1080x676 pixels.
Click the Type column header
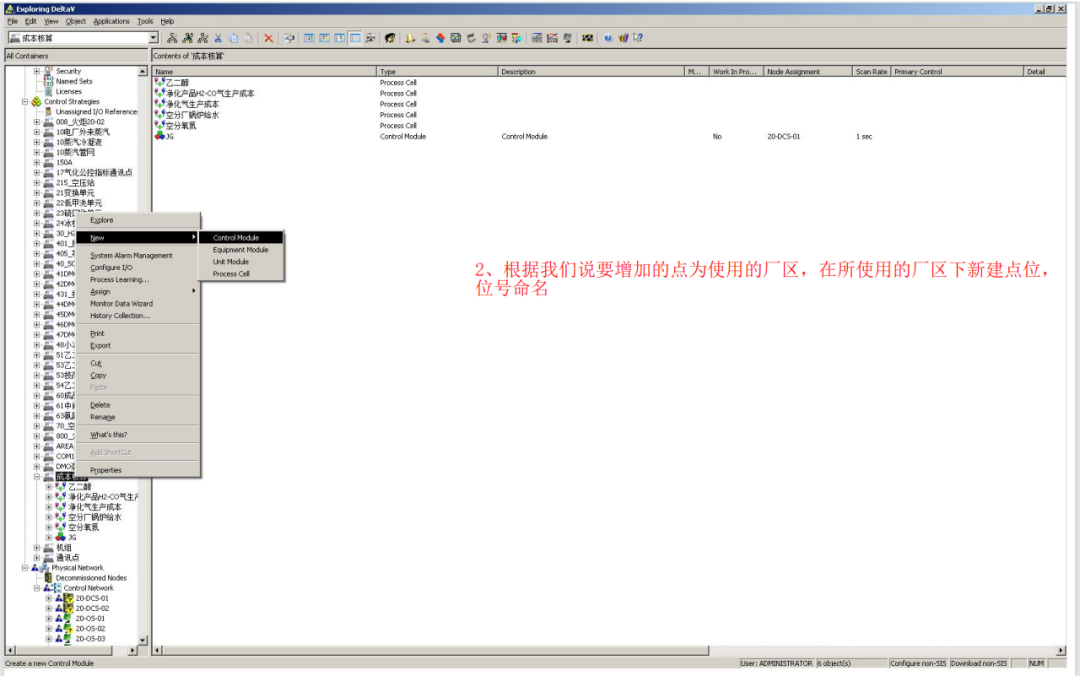point(388,72)
